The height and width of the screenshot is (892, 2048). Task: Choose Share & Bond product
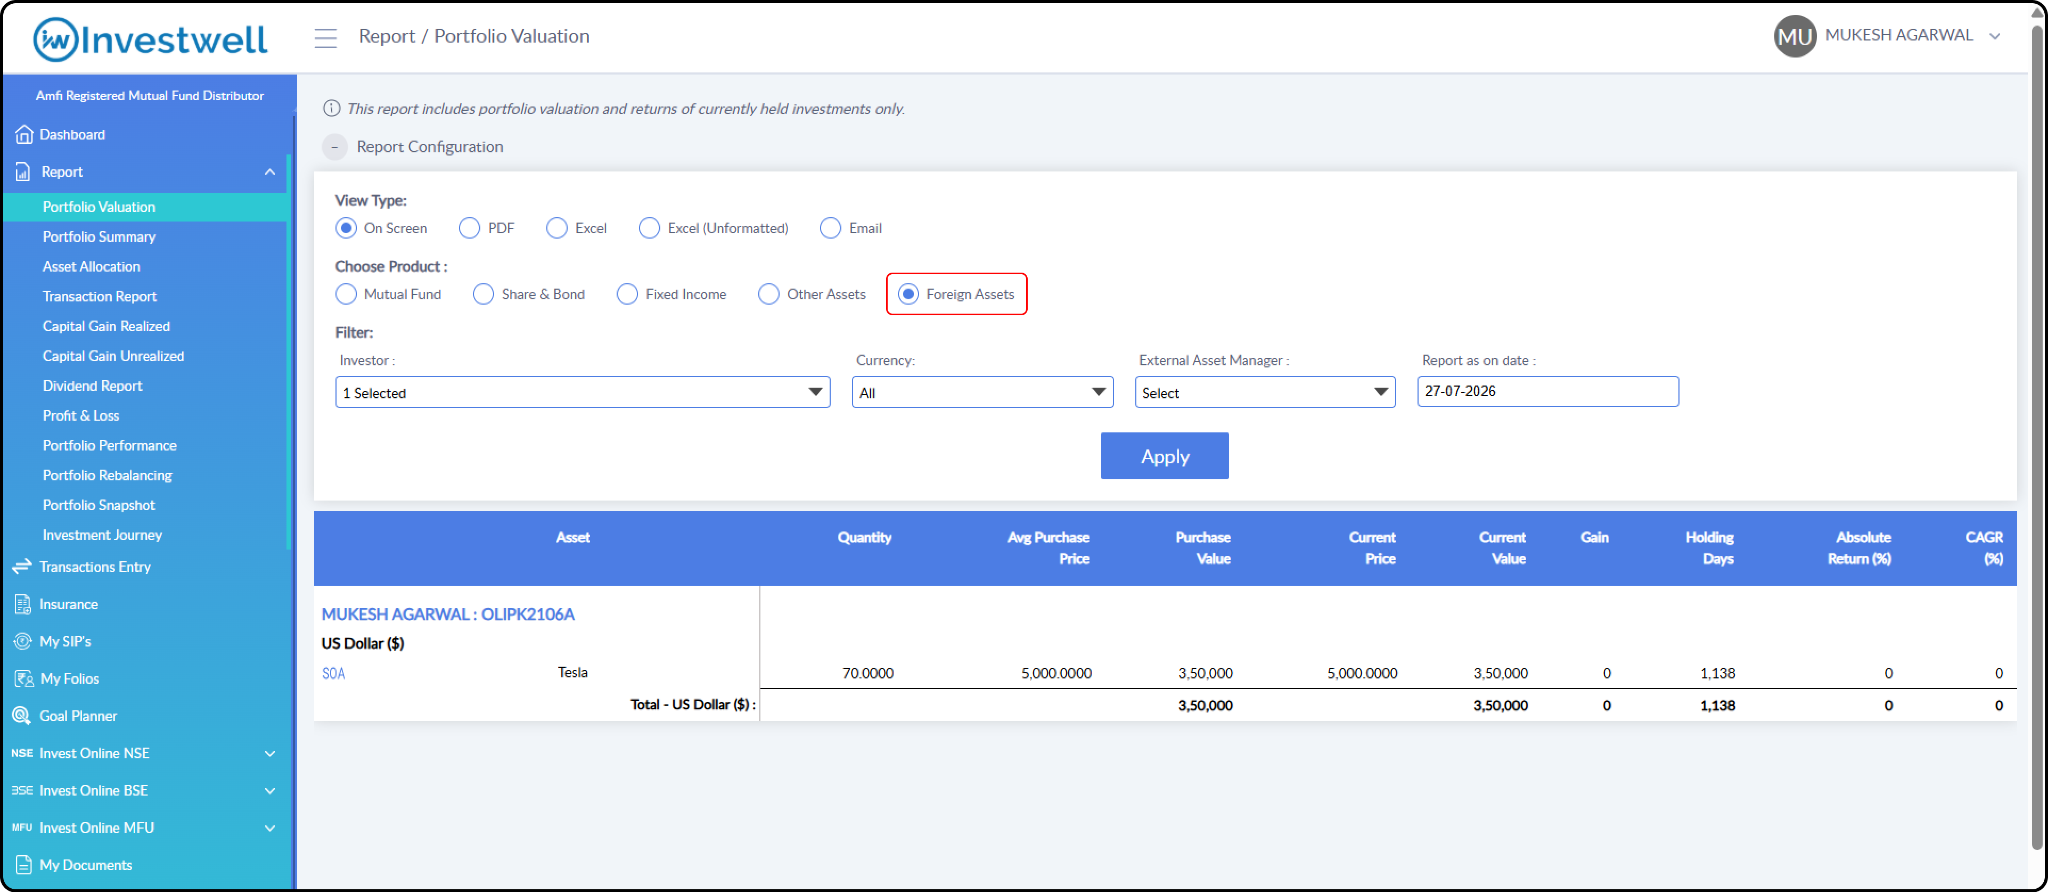coord(484,294)
